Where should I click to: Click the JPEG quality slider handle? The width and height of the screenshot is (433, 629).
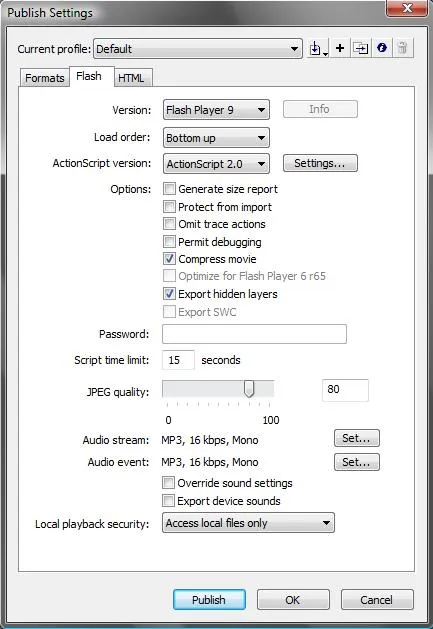(x=249, y=389)
